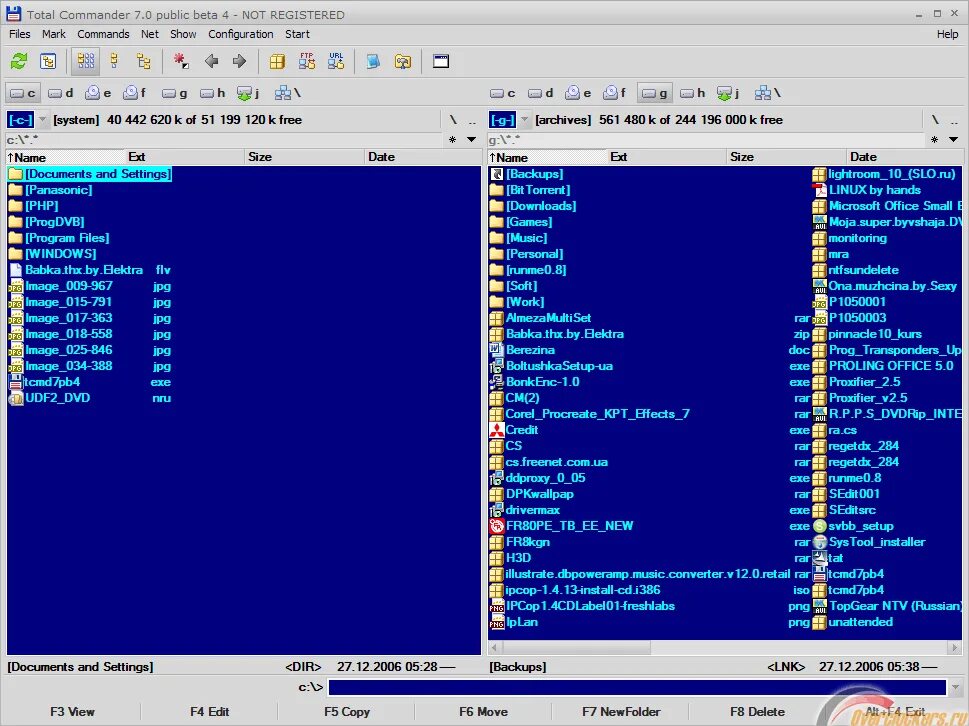This screenshot has width=969, height=726.
Task: Switch to brief view with toolbar icon
Action: [85, 60]
